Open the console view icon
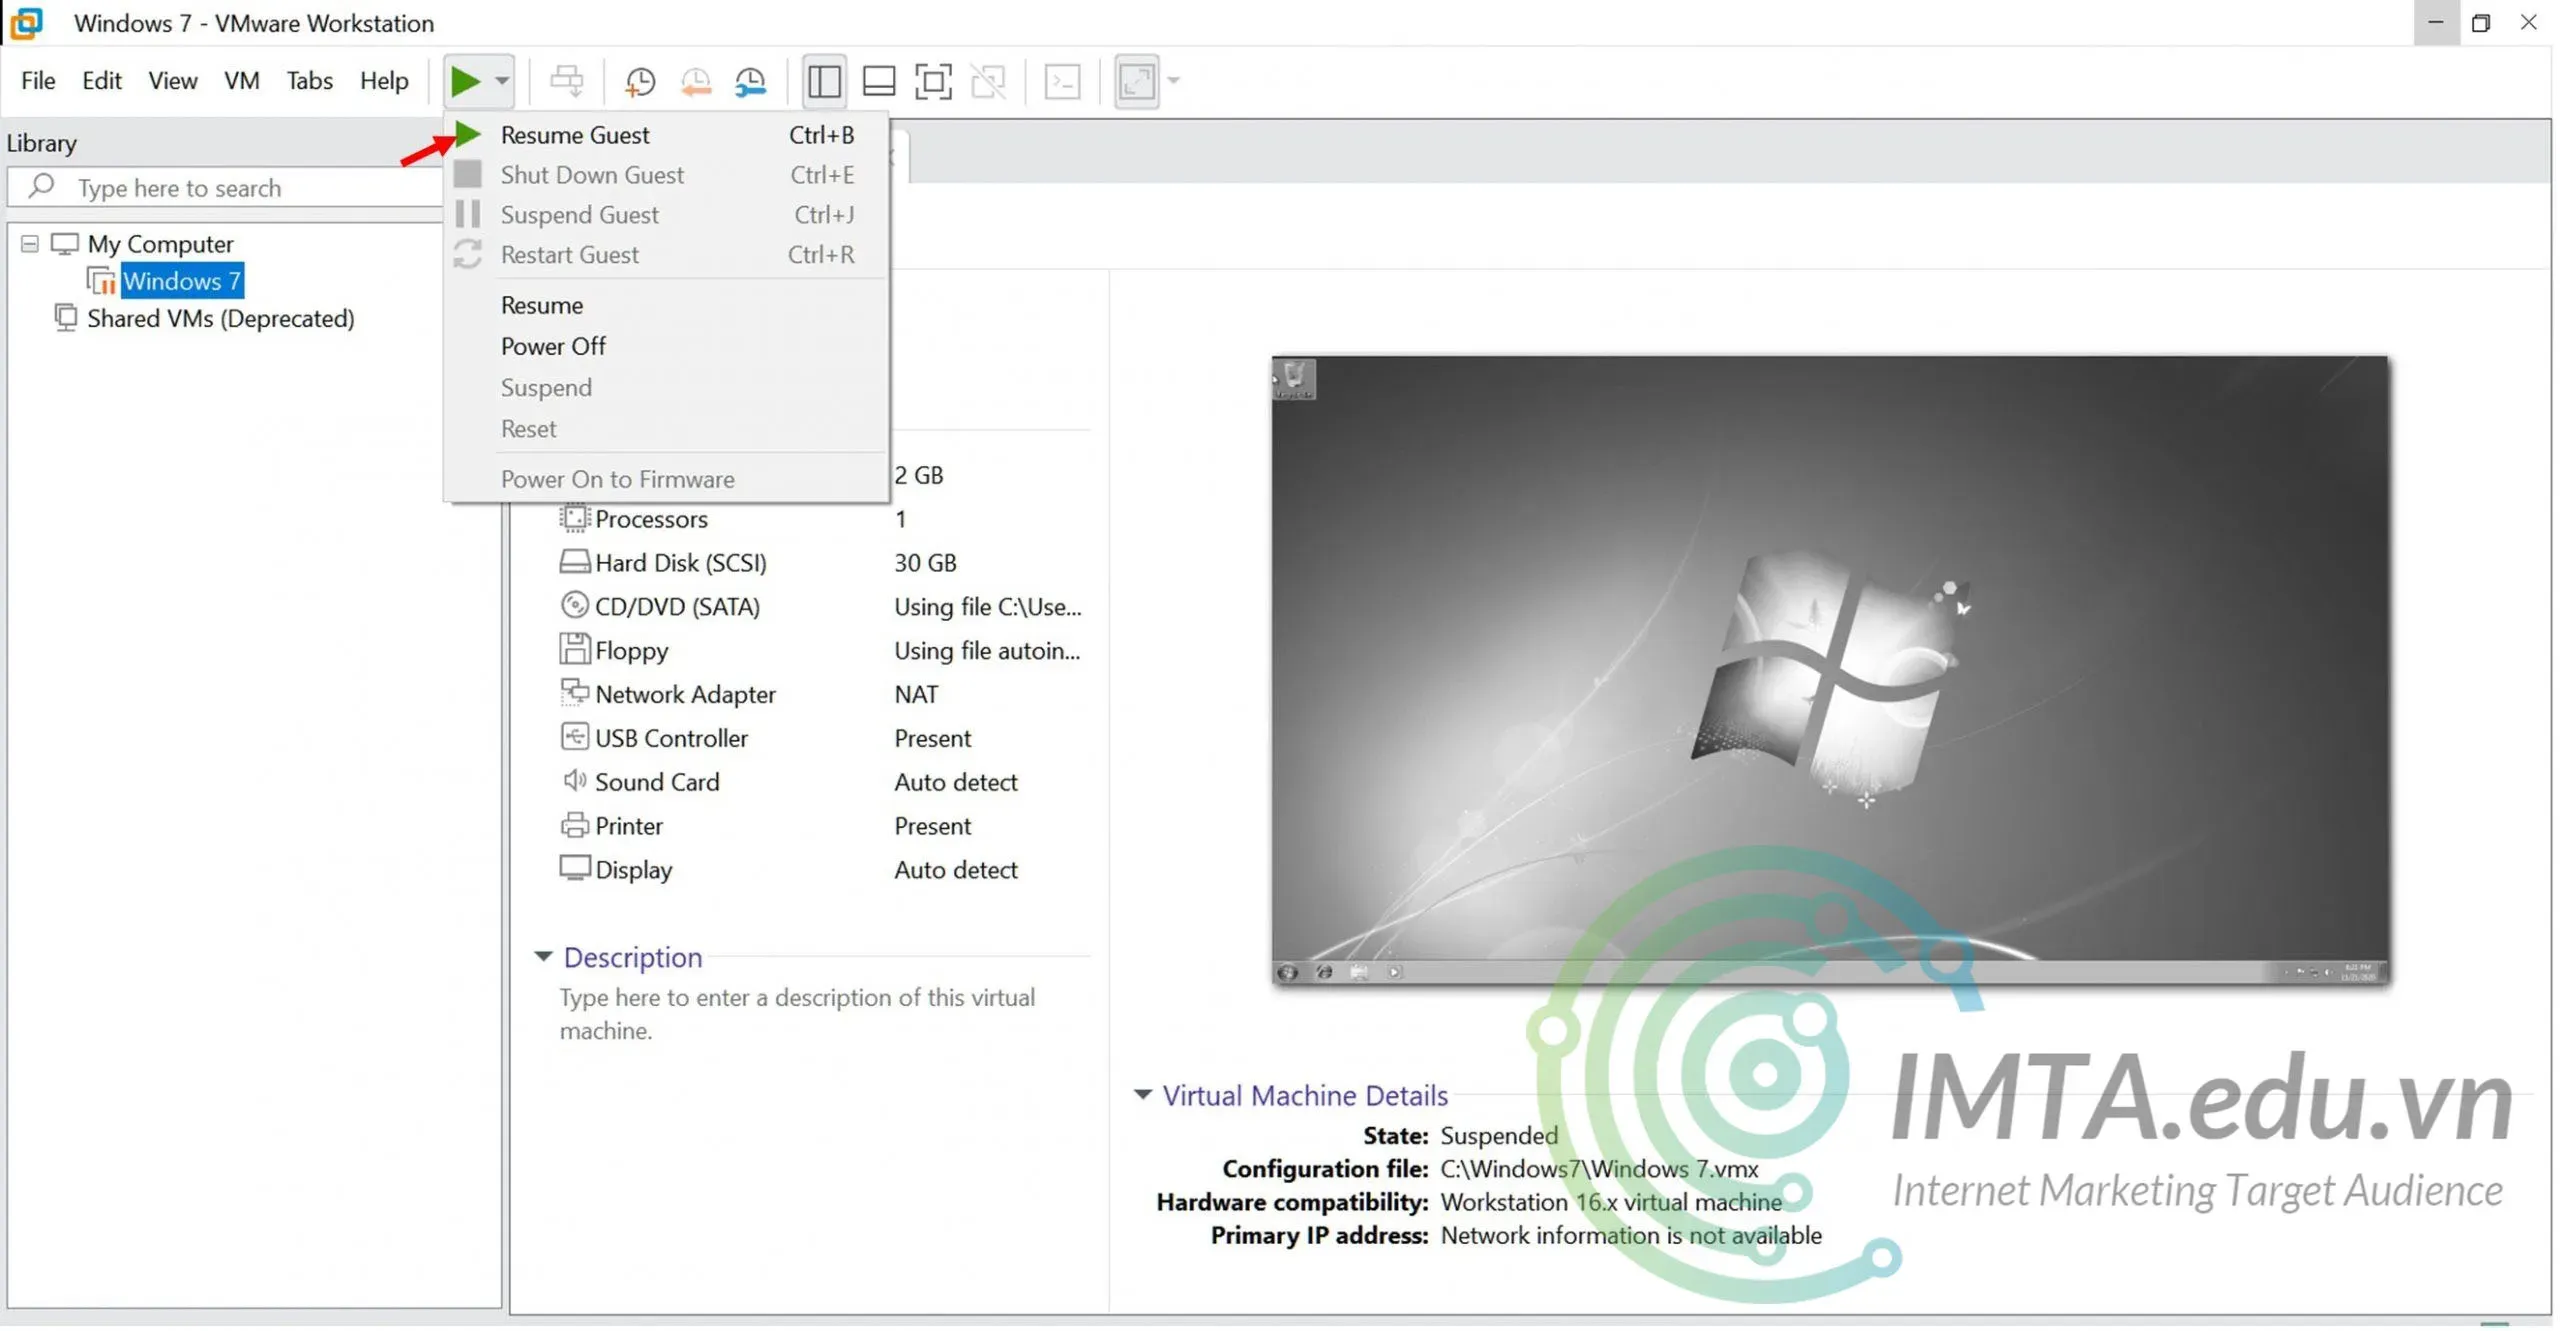The width and height of the screenshot is (2560, 1331). (x=1062, y=81)
